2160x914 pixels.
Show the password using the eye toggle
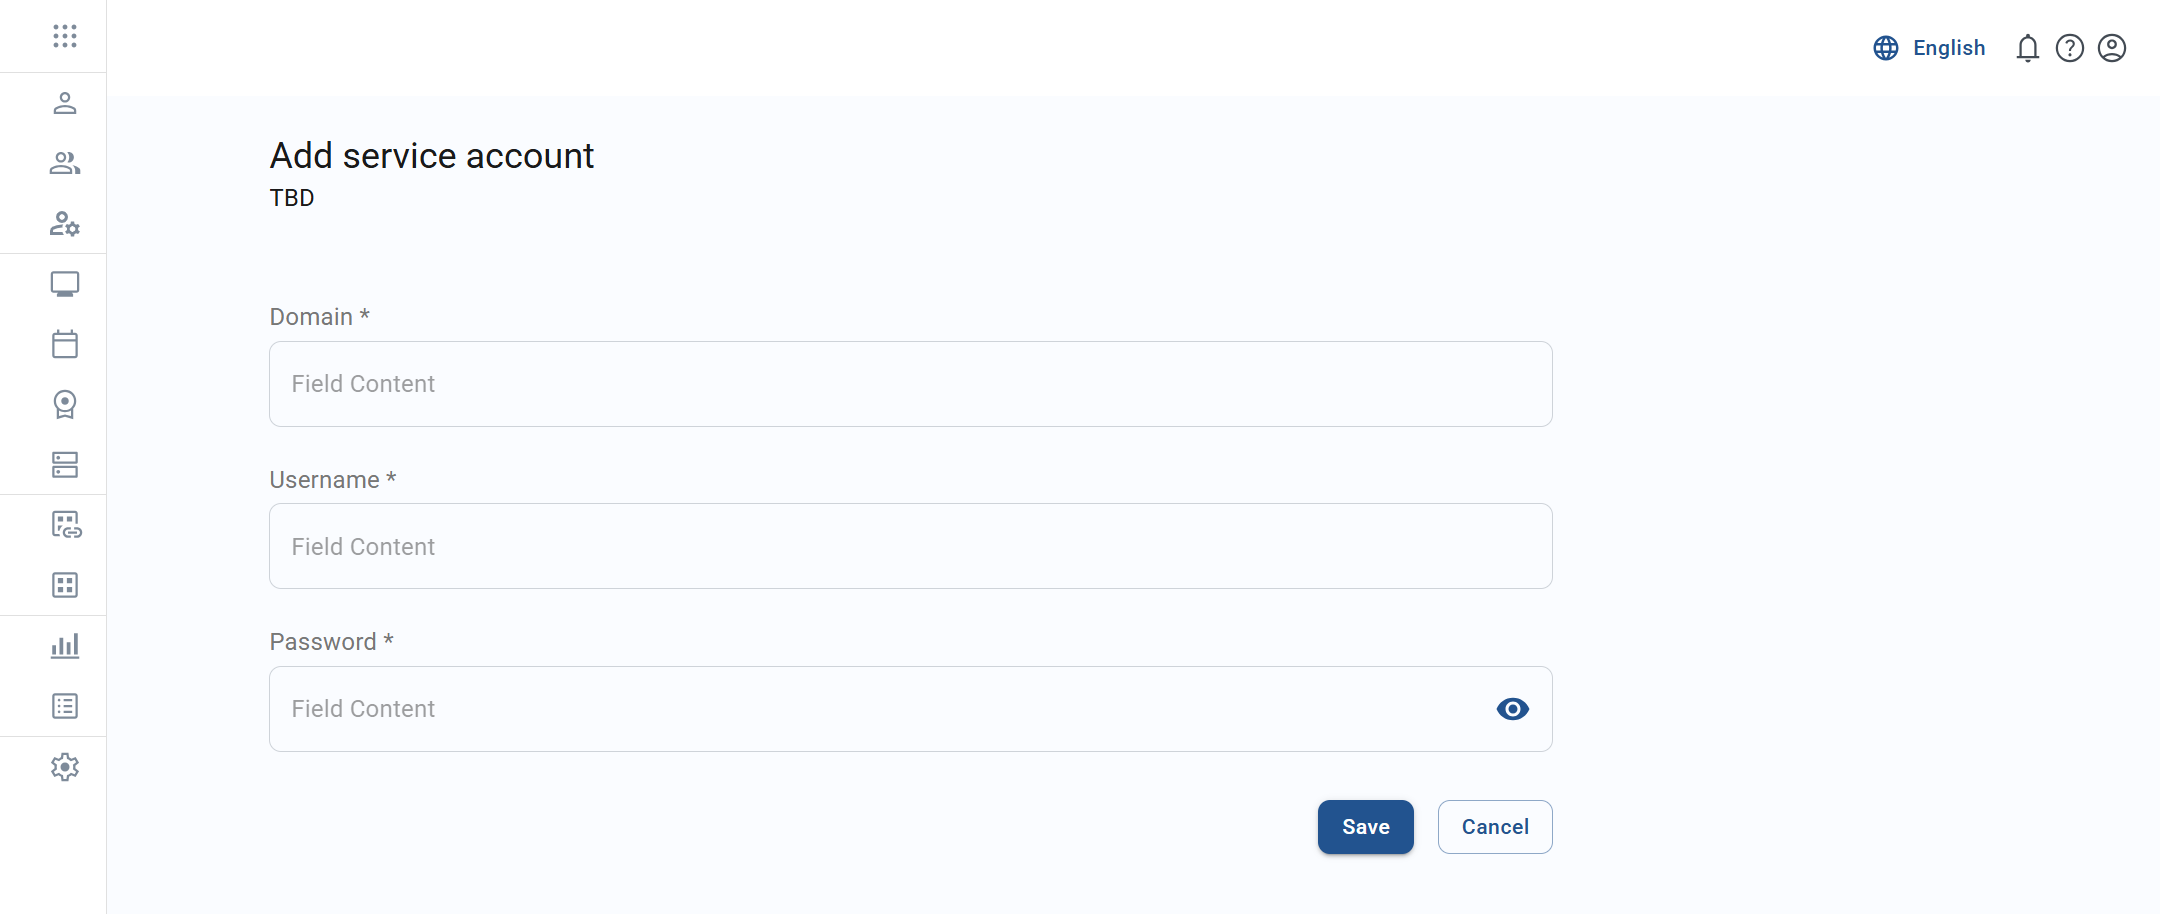point(1511,708)
